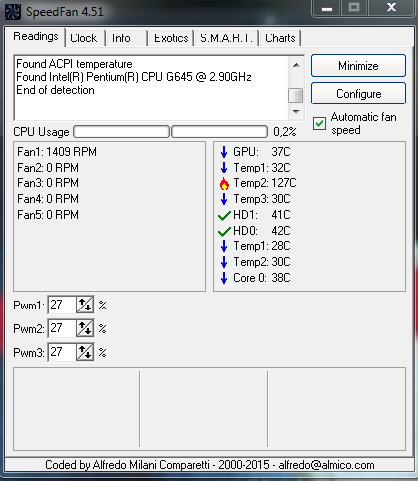Click the Pwm3 percentage input field
This screenshot has width=418, height=481.
[62, 352]
